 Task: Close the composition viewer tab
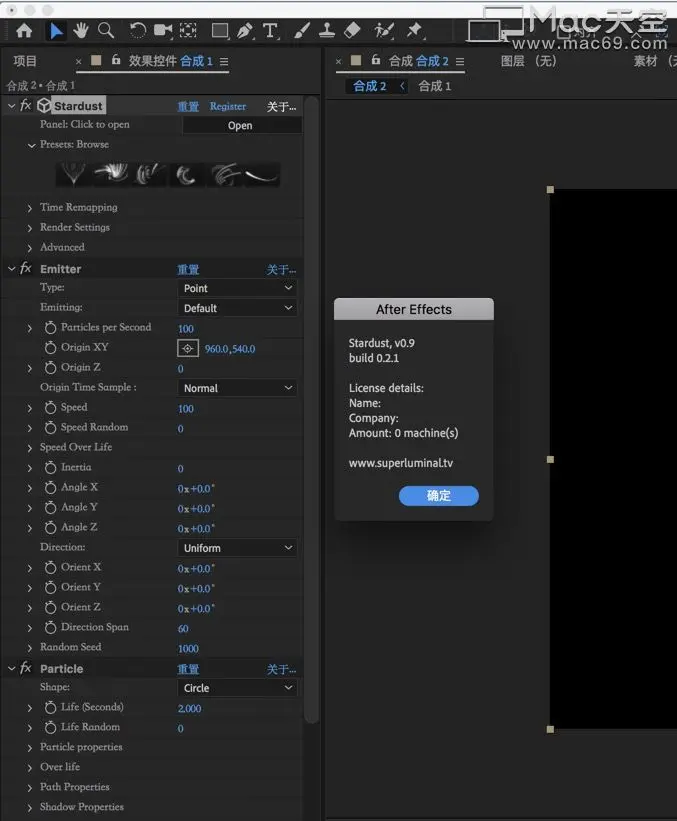338,62
